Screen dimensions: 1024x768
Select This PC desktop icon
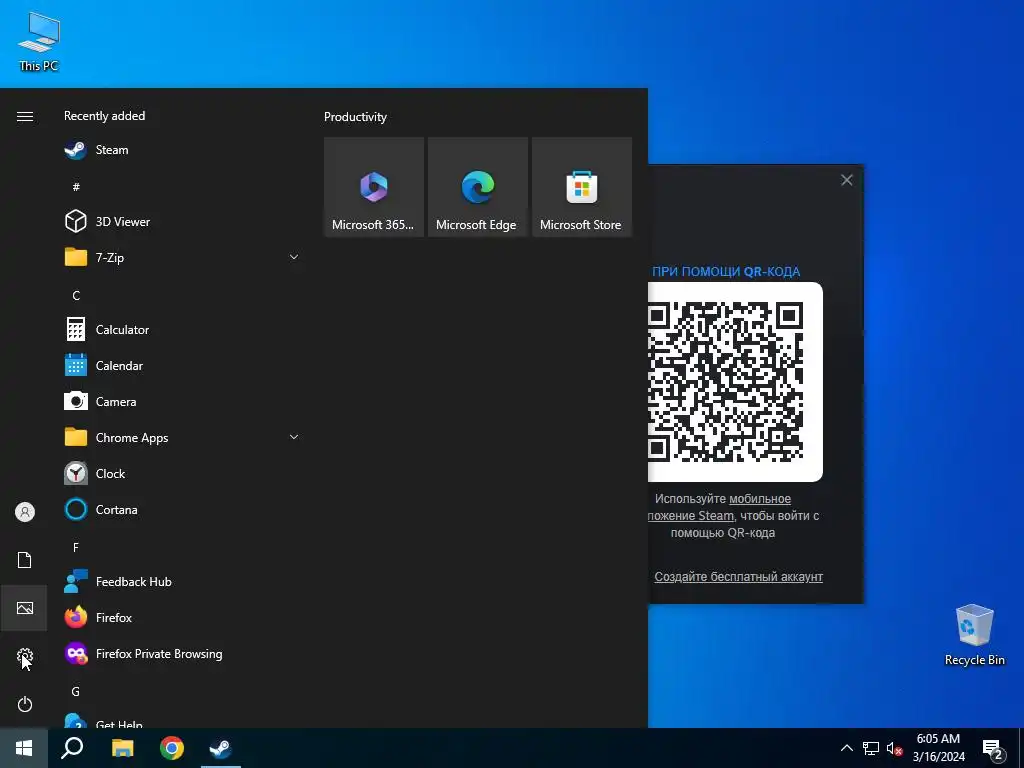click(39, 42)
